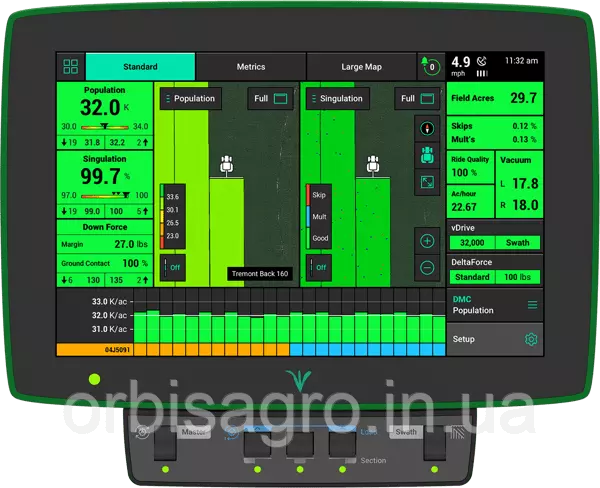The image size is (600, 488).
Task: Open the Singulation map layer dropdown
Action: 335,99
